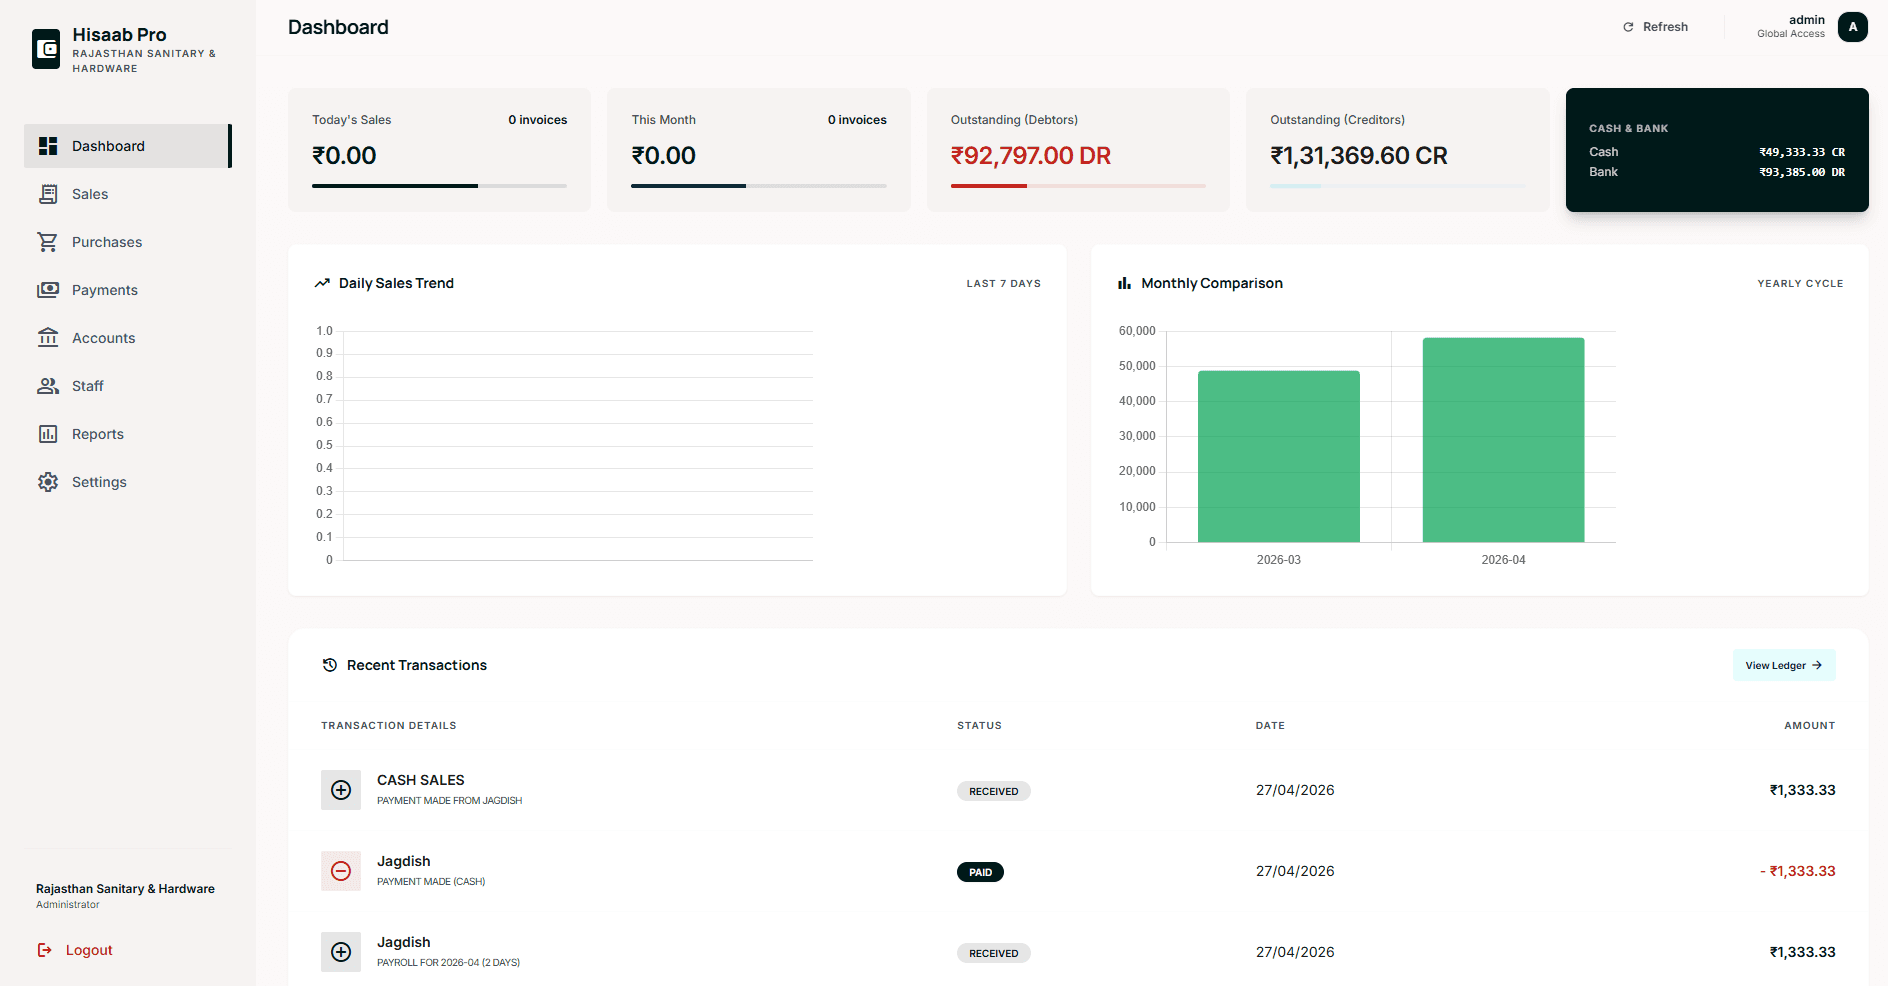Click the Dashboard grid icon in sidebar
The image size is (1888, 986).
(48, 146)
